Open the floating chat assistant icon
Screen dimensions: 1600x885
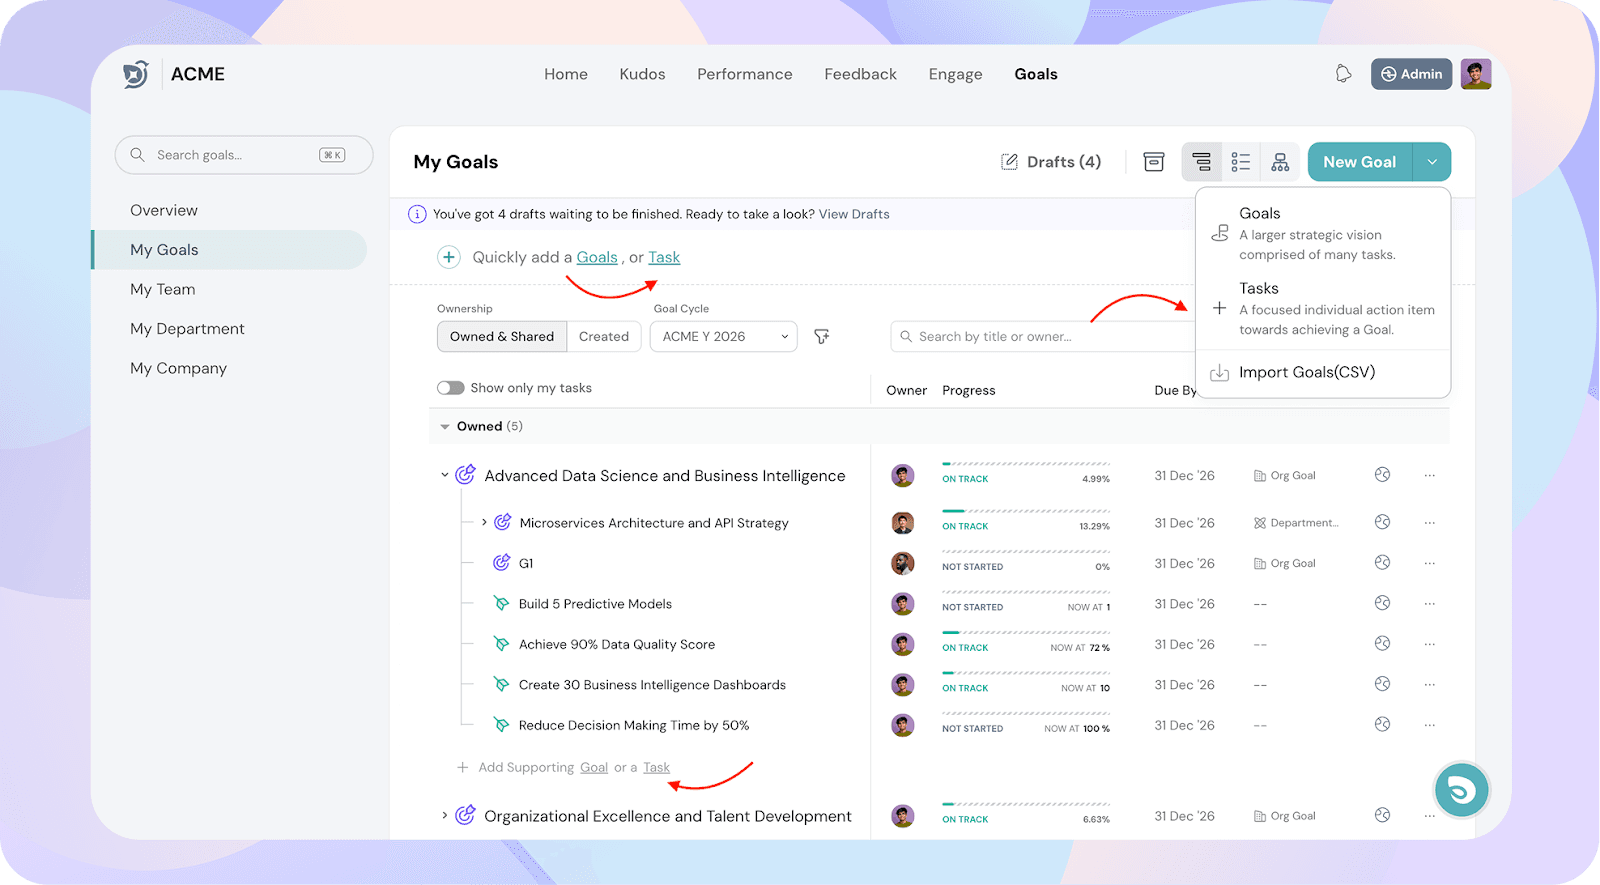coord(1461,790)
